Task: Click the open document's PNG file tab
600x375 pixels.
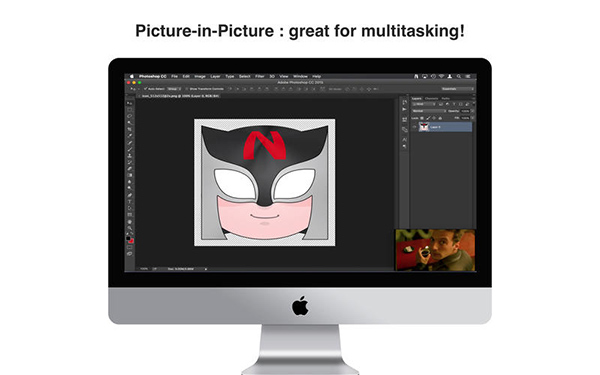Action: click(180, 96)
